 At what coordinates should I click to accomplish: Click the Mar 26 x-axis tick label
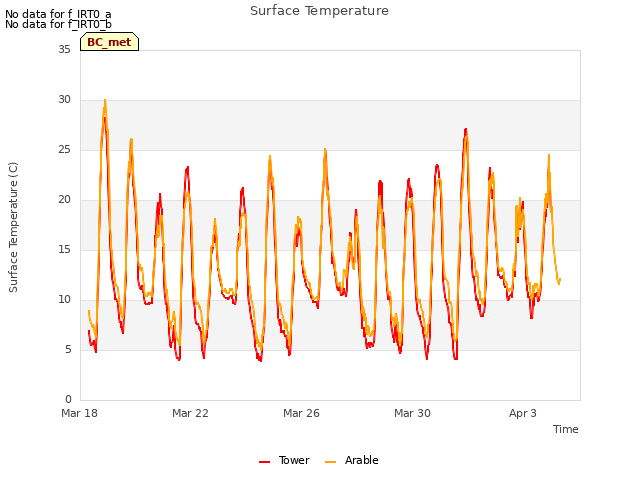coord(301,413)
